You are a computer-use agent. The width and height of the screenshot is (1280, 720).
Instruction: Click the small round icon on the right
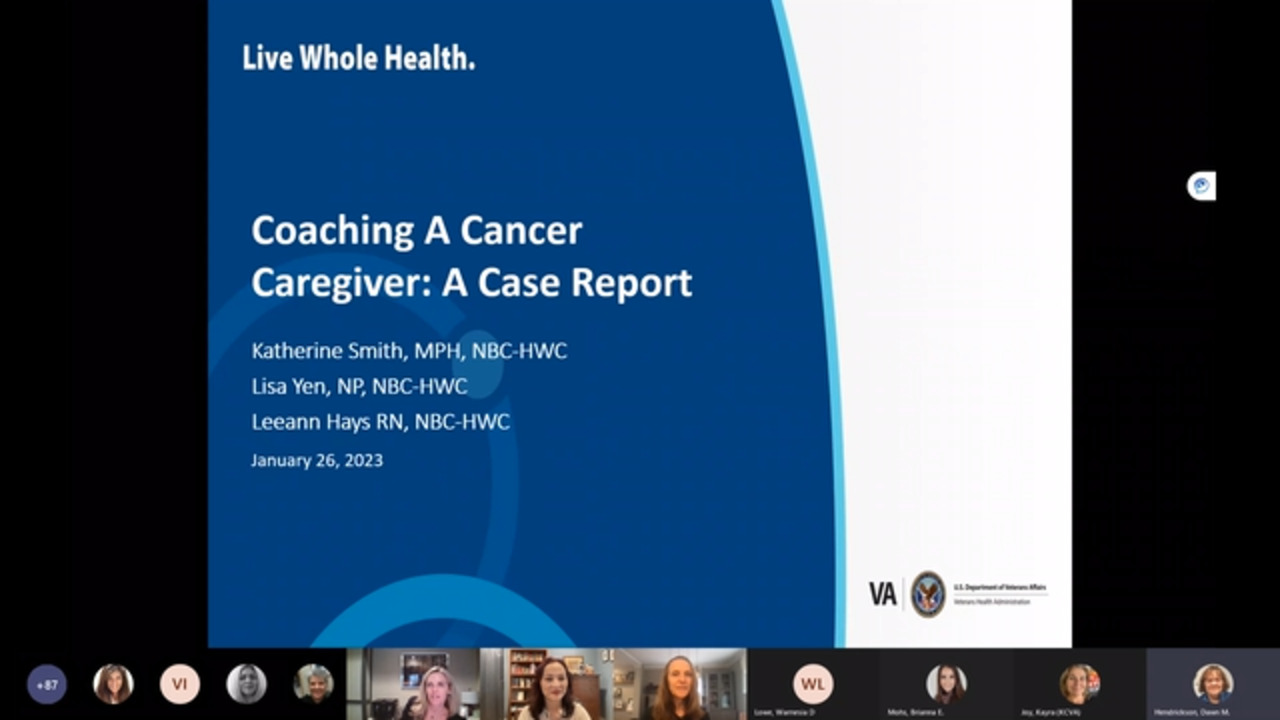1201,186
